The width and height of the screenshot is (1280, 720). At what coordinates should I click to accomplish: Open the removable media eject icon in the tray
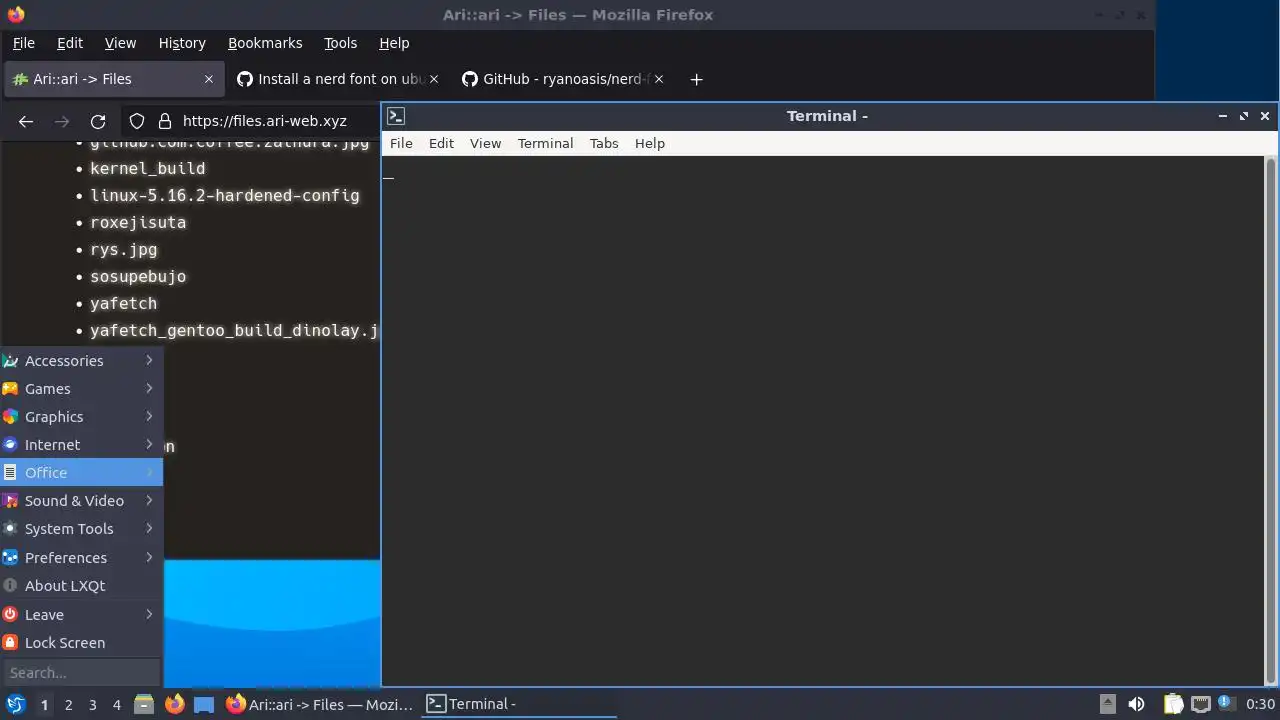click(1107, 704)
